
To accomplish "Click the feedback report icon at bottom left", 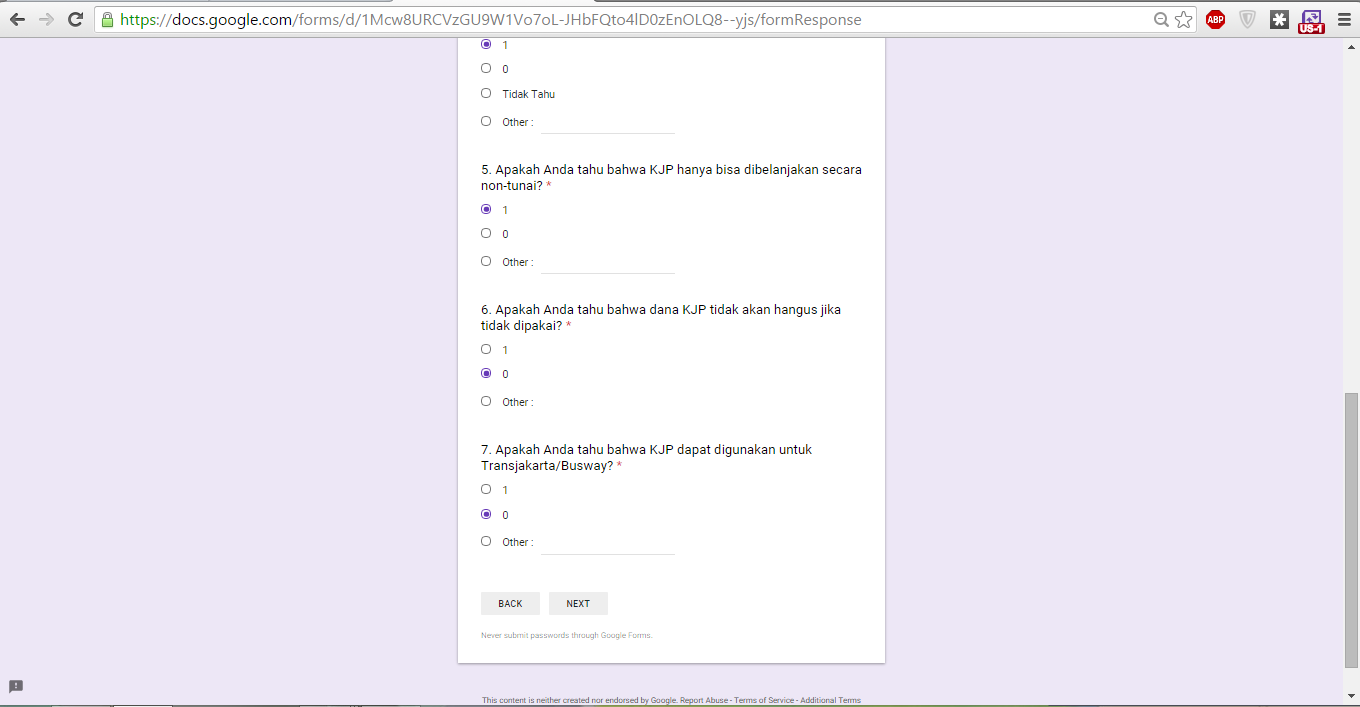I will coord(16,686).
